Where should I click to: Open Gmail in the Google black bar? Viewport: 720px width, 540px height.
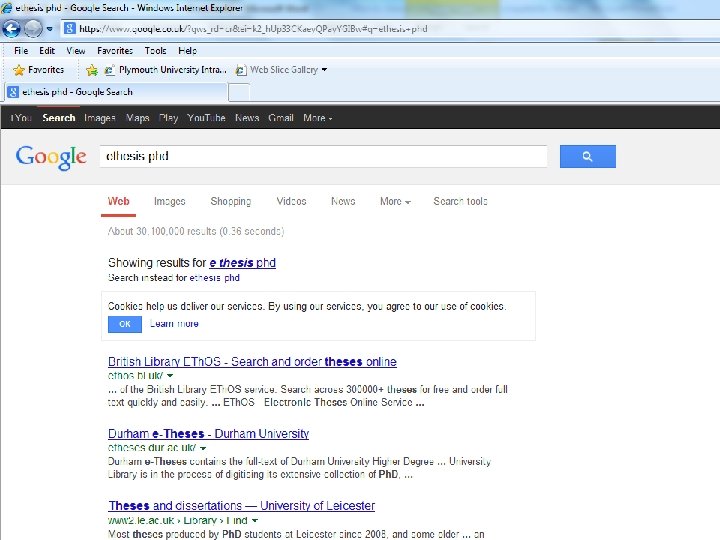(281, 118)
